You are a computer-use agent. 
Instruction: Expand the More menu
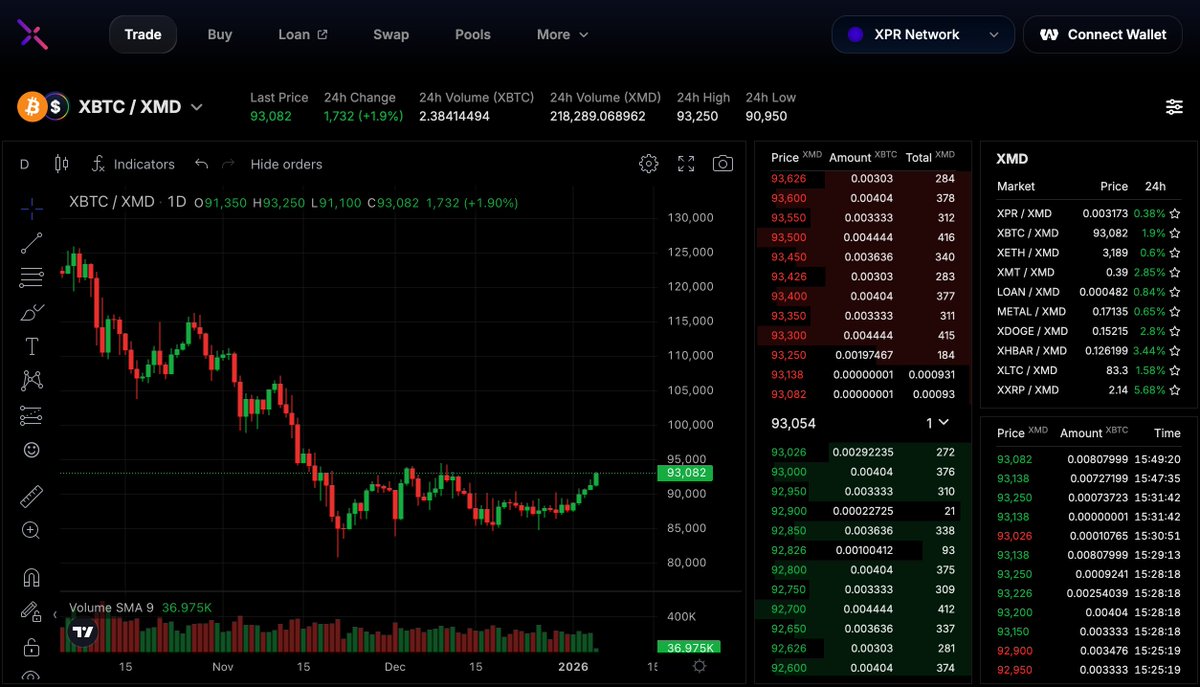(x=562, y=34)
